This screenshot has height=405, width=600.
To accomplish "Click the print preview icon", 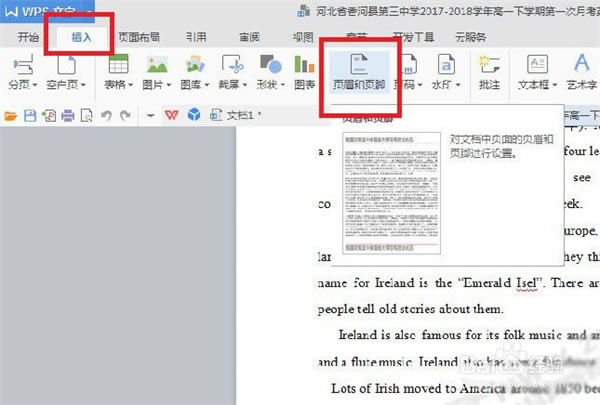I will click(x=86, y=115).
